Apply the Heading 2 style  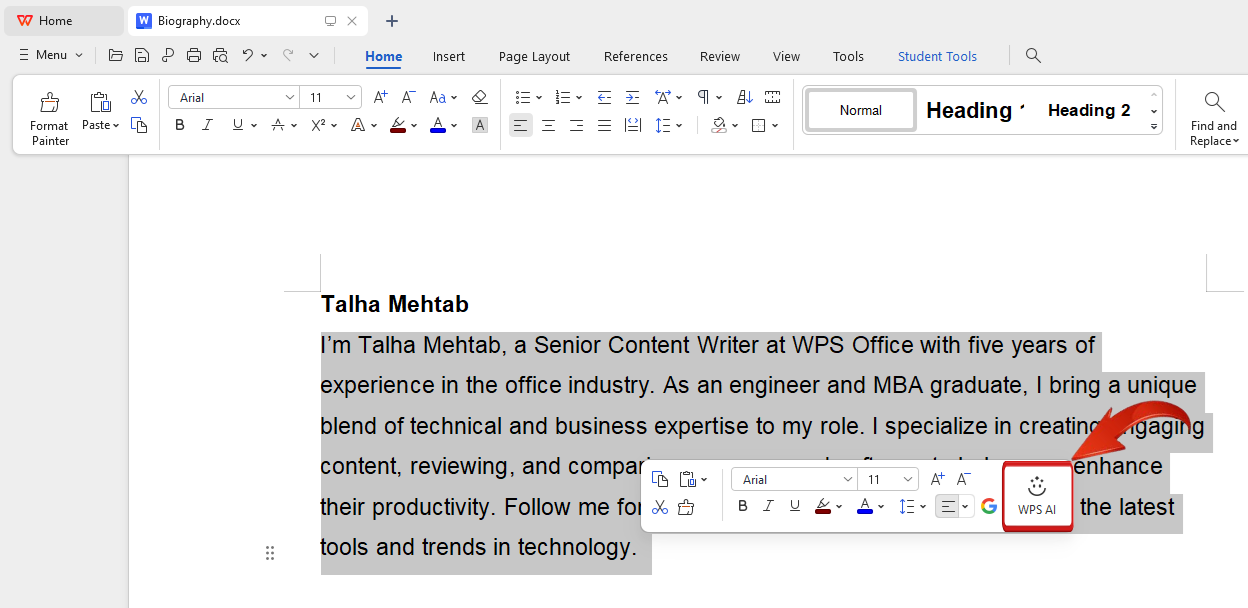coord(1089,110)
